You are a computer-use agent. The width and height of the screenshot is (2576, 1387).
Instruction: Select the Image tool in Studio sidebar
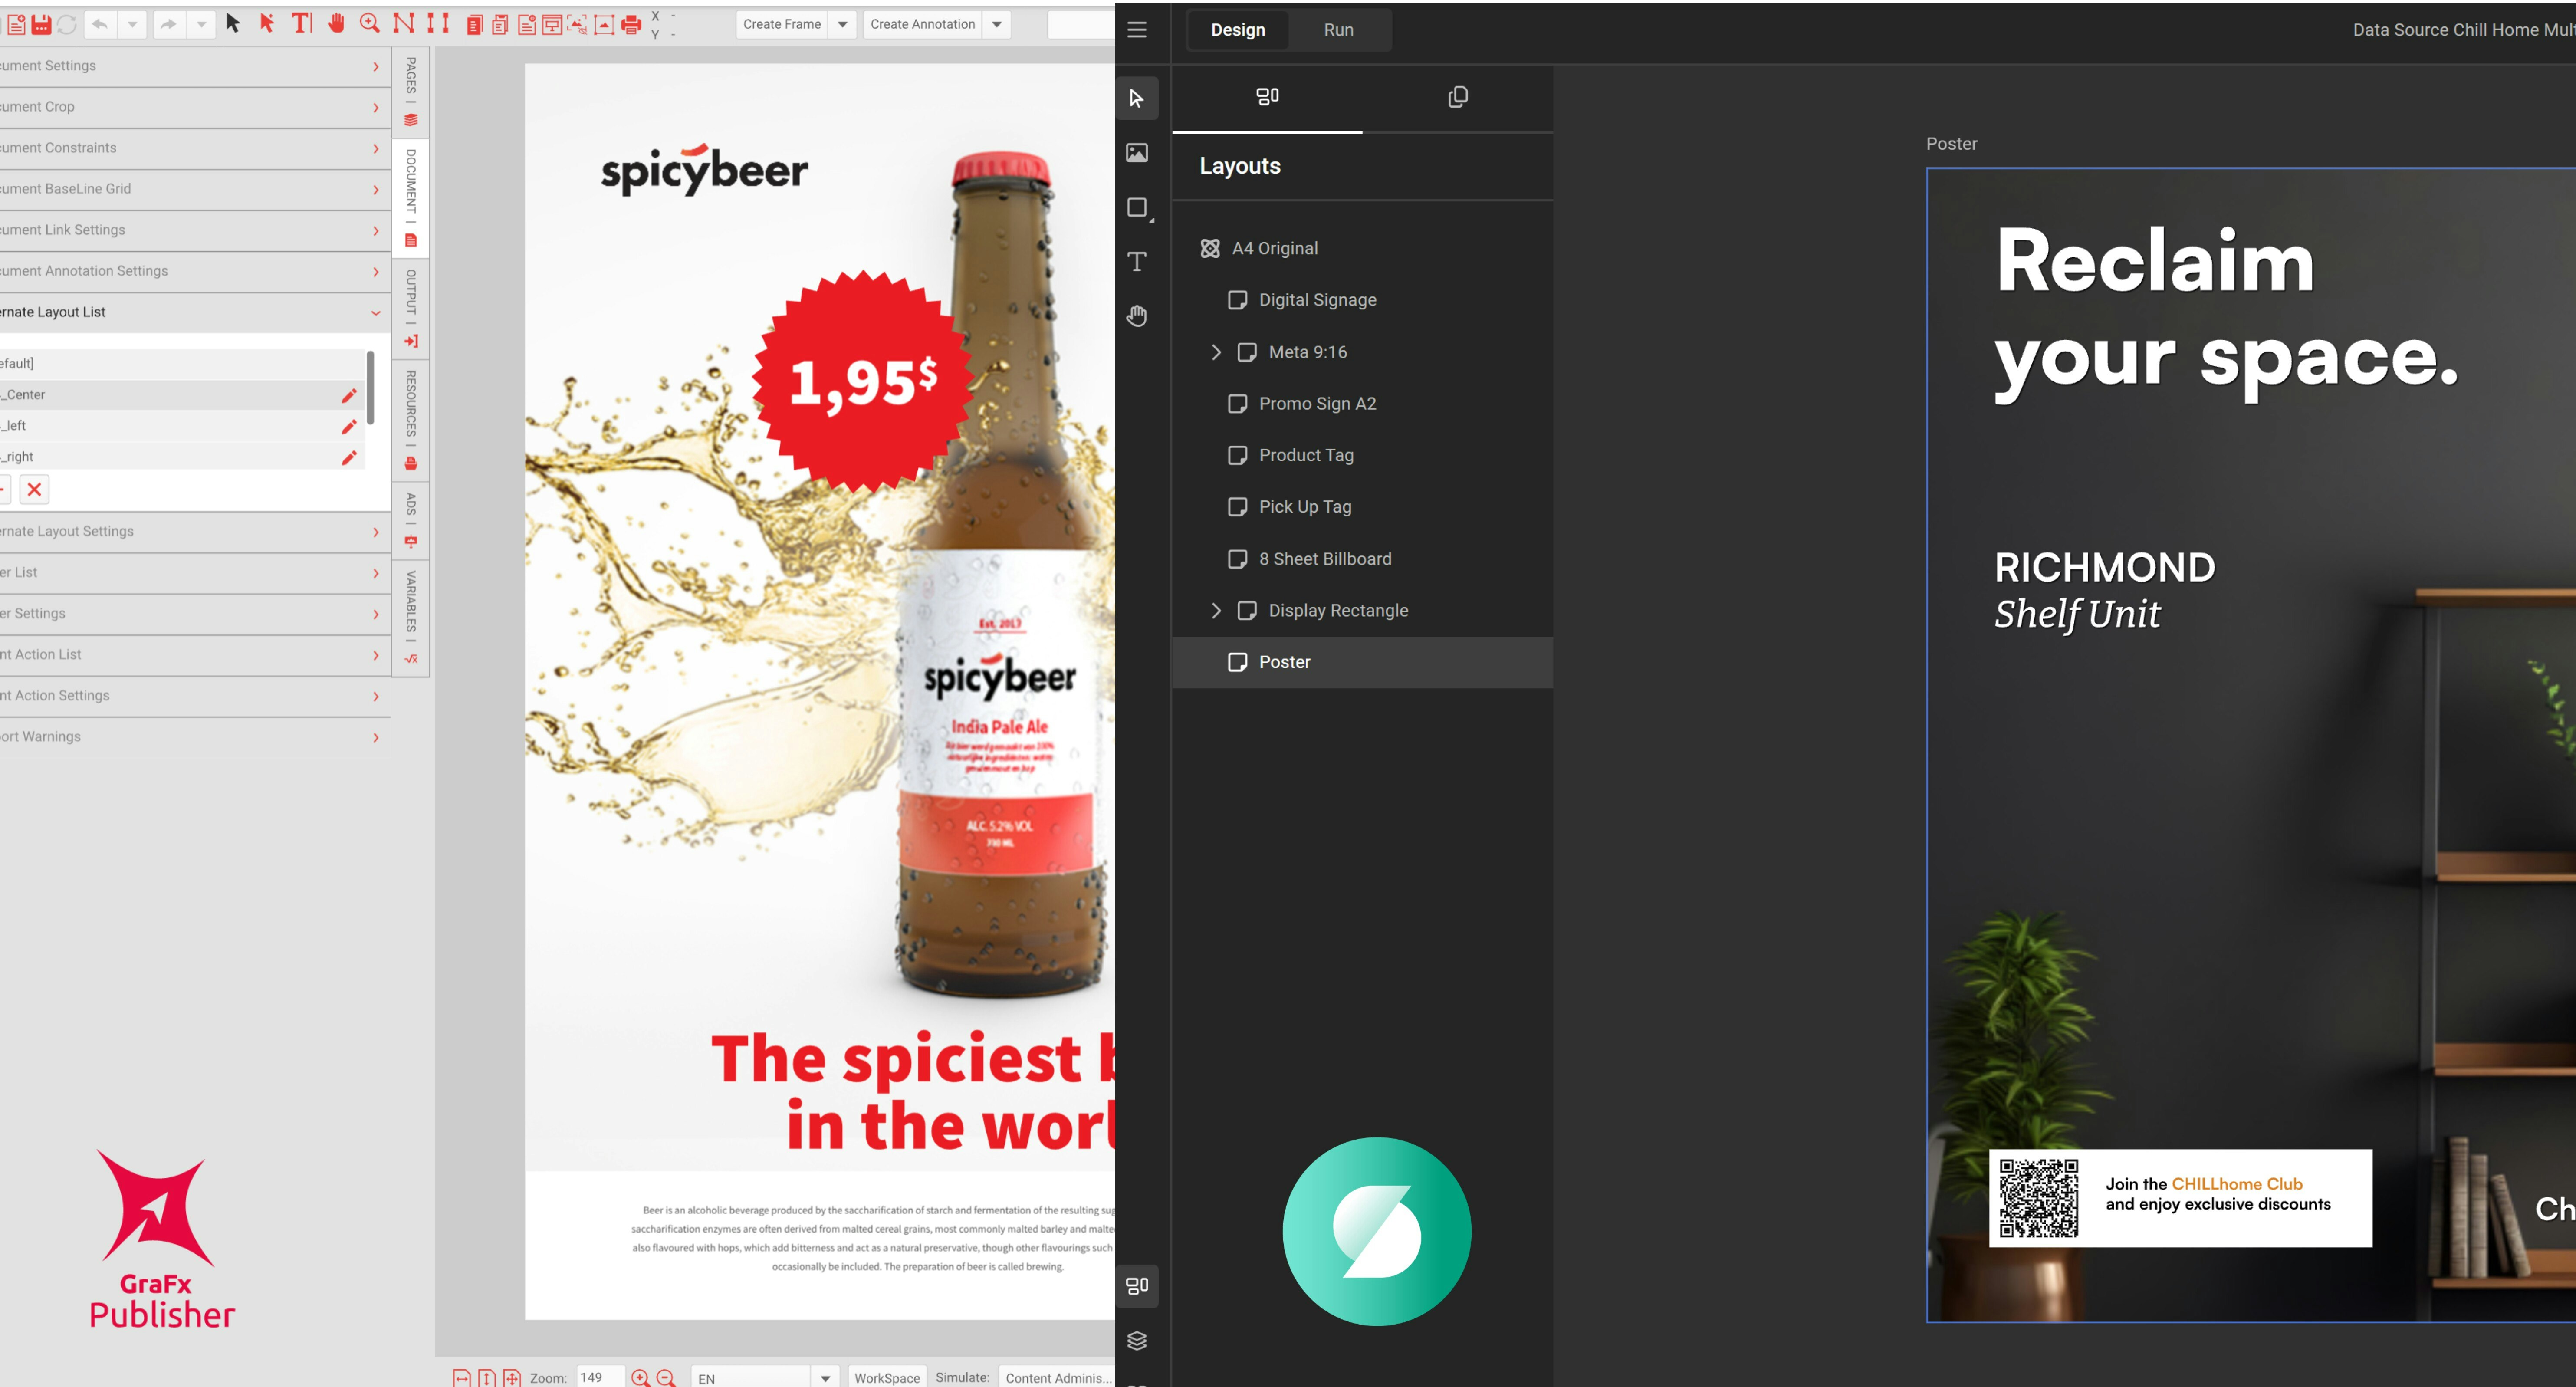[x=1137, y=153]
